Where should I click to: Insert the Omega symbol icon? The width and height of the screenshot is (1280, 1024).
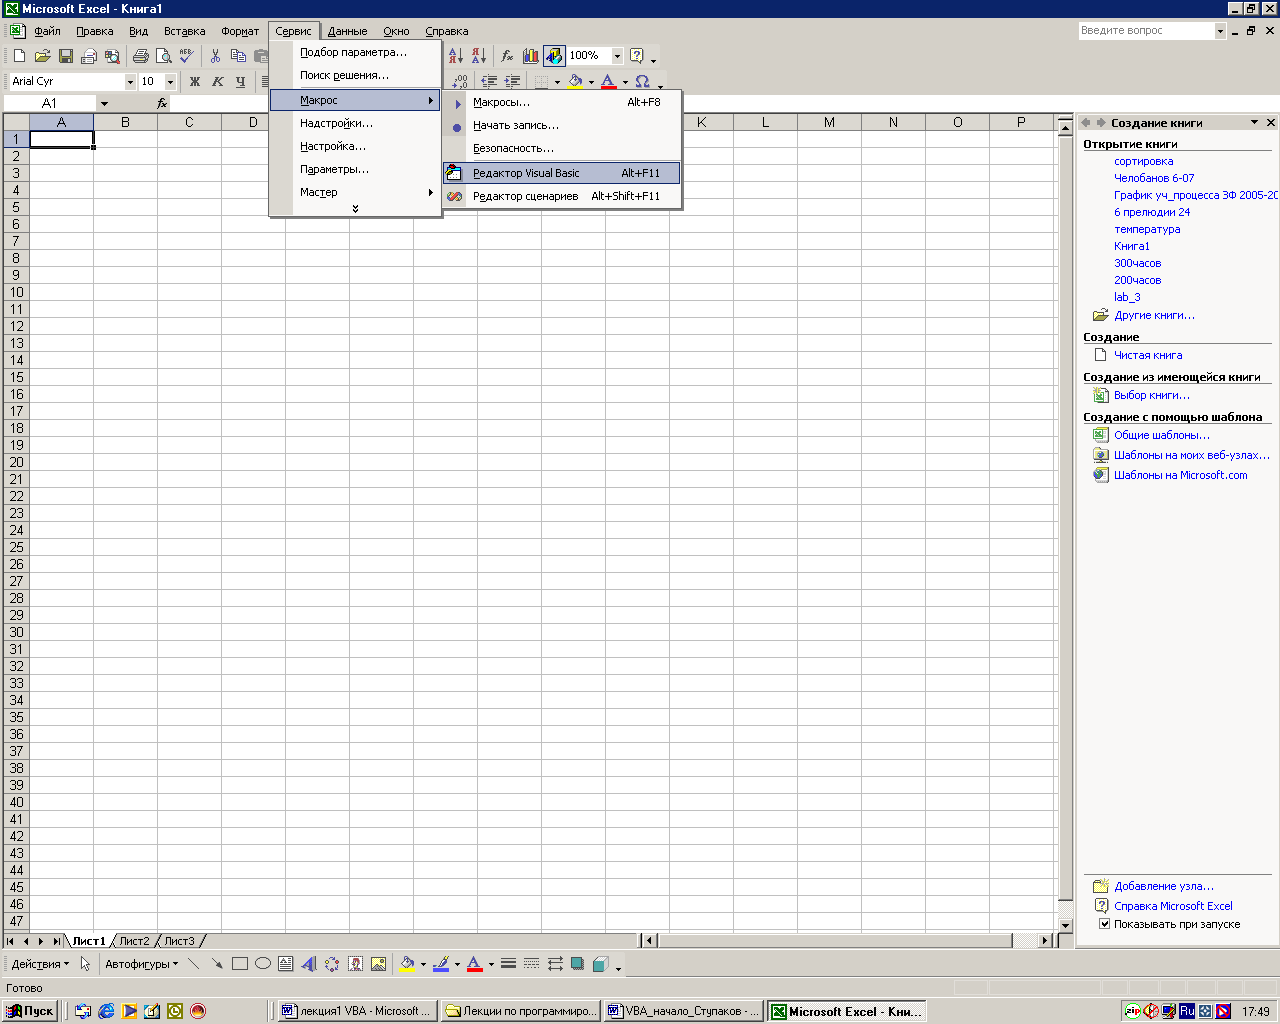(642, 81)
